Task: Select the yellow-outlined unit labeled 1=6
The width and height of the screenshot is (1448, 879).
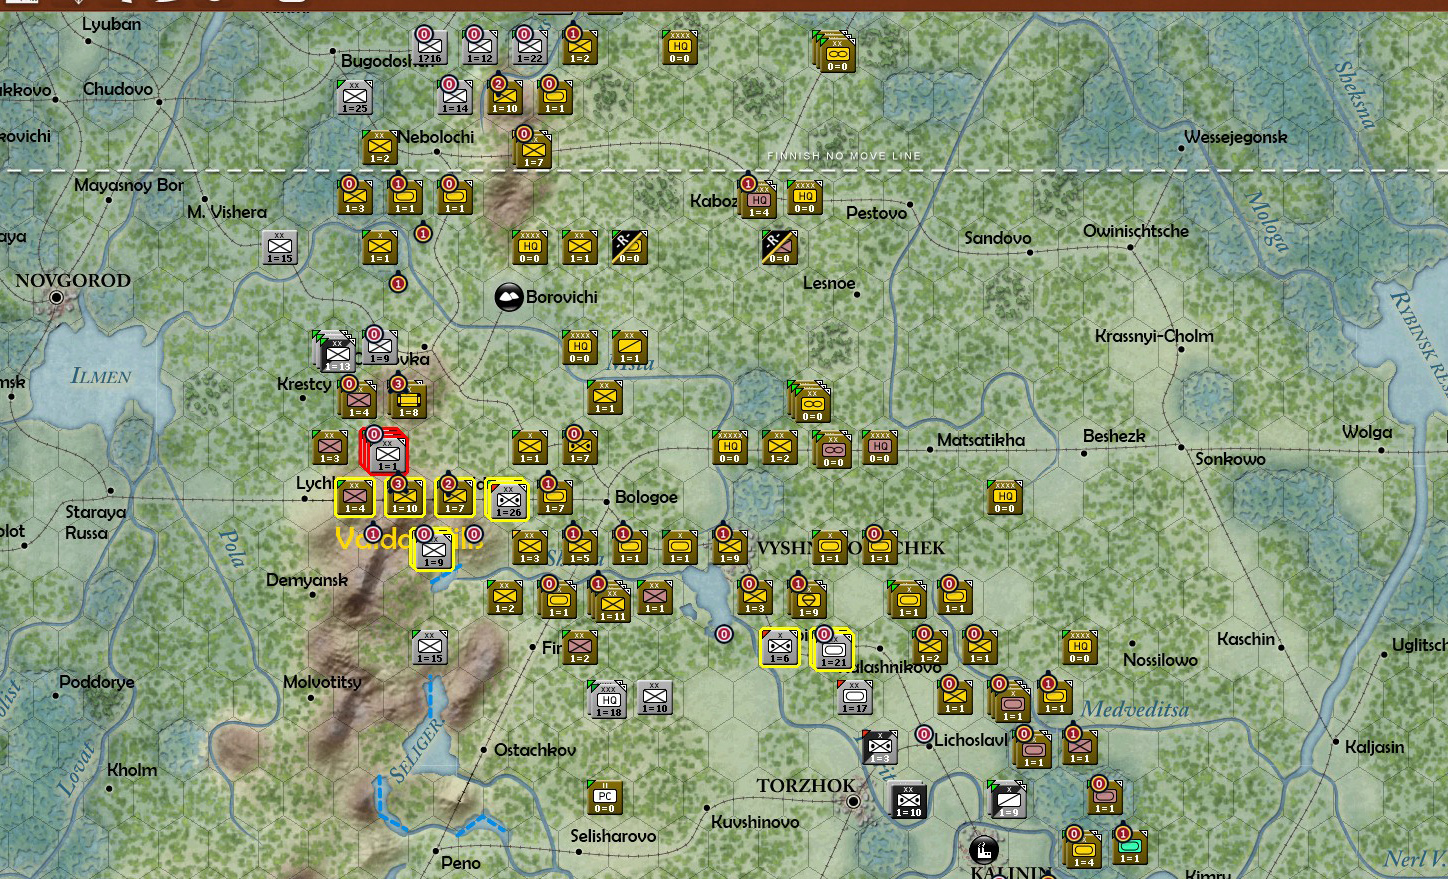Action: [780, 648]
